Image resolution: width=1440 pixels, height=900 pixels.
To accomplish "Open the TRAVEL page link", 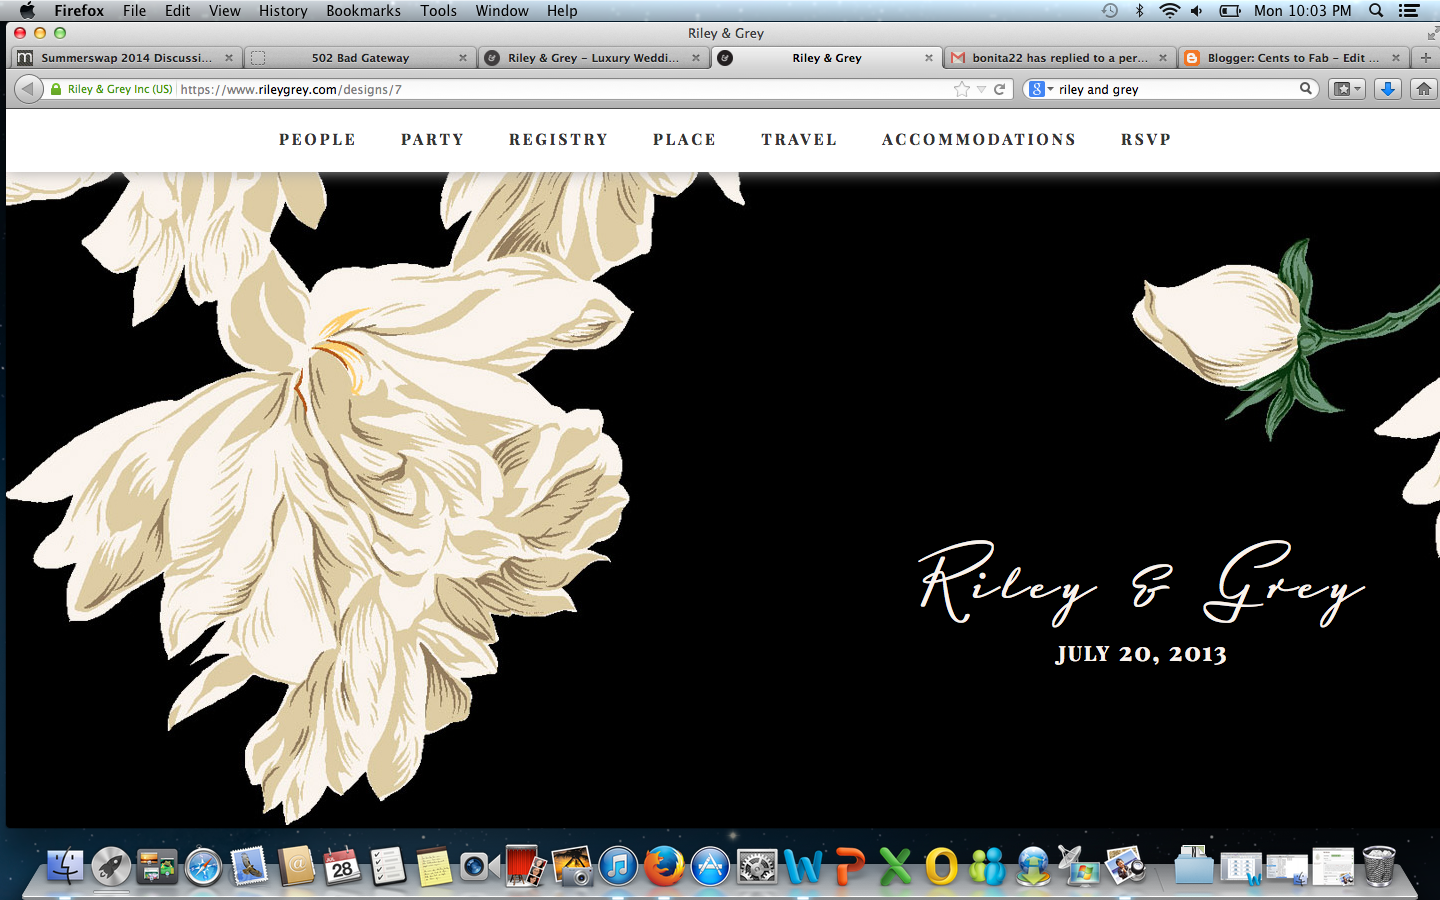I will coord(799,140).
